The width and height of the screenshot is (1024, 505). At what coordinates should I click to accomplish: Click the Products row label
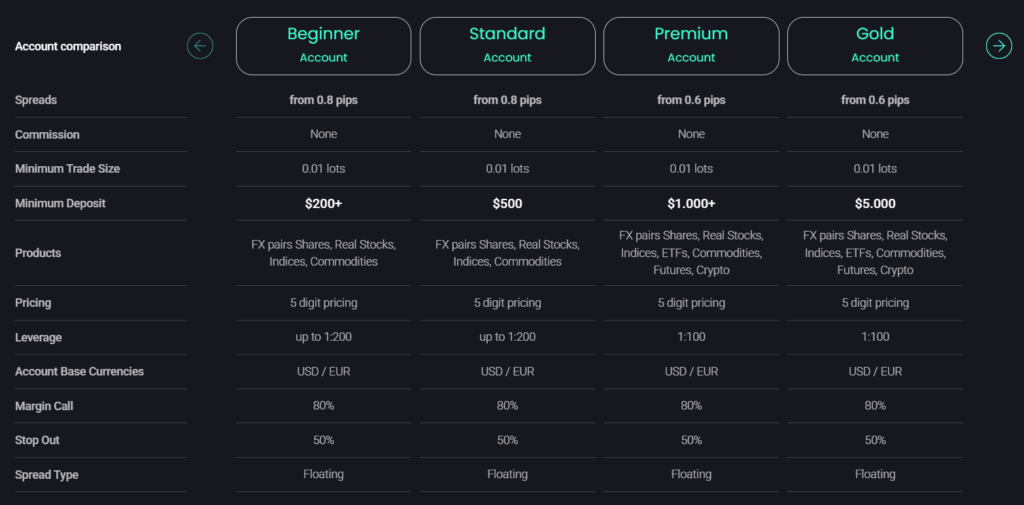pos(38,253)
